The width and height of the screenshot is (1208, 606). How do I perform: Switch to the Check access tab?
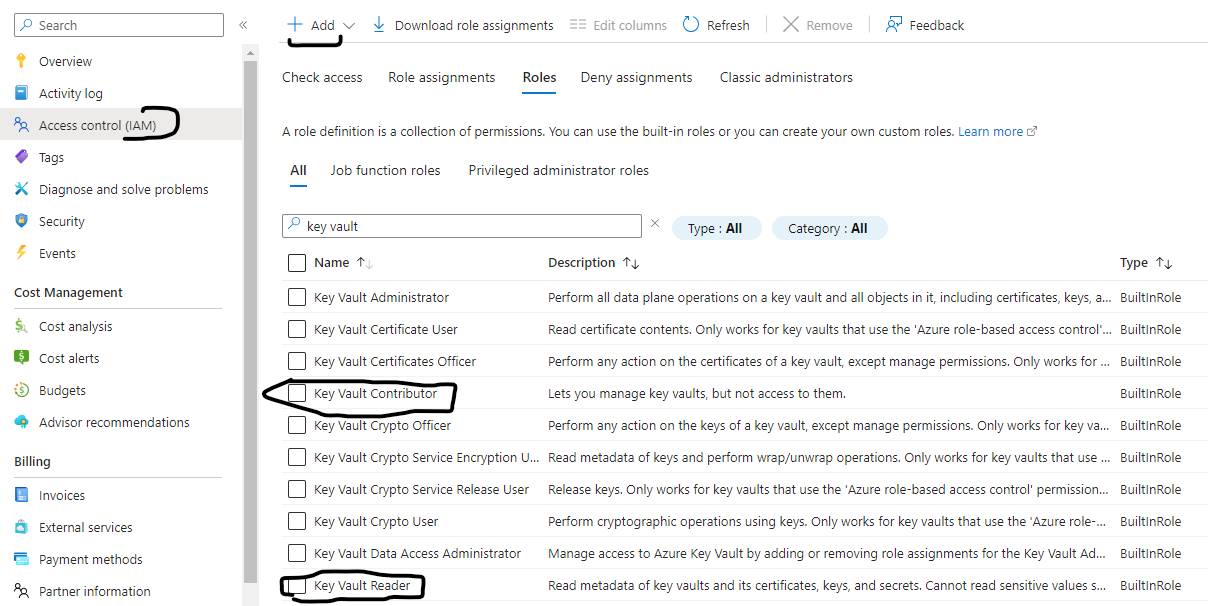pos(322,77)
